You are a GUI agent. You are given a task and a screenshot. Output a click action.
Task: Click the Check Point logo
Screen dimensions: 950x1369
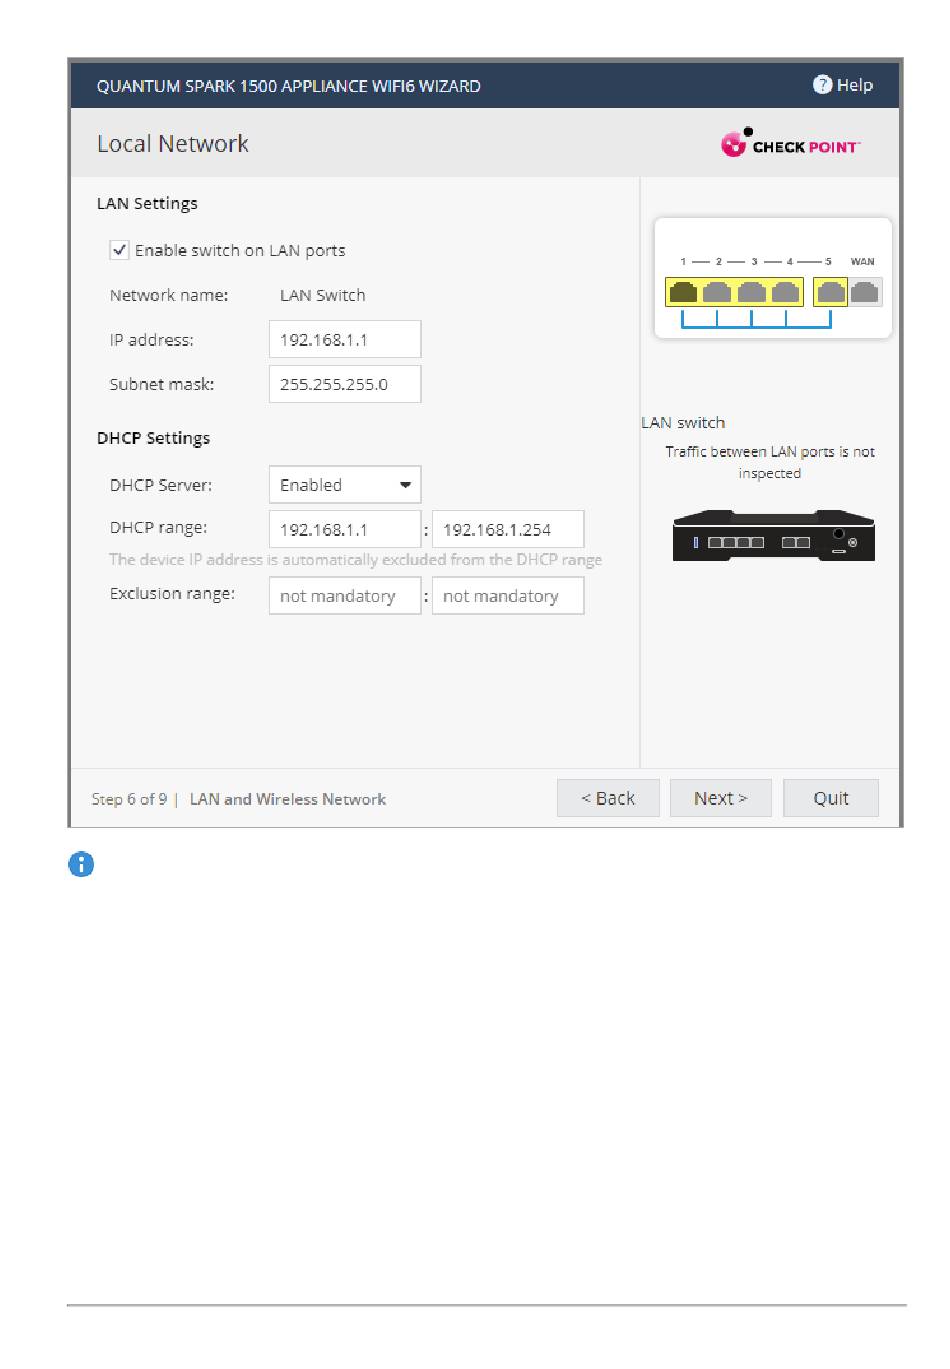pyautogui.click(x=790, y=143)
